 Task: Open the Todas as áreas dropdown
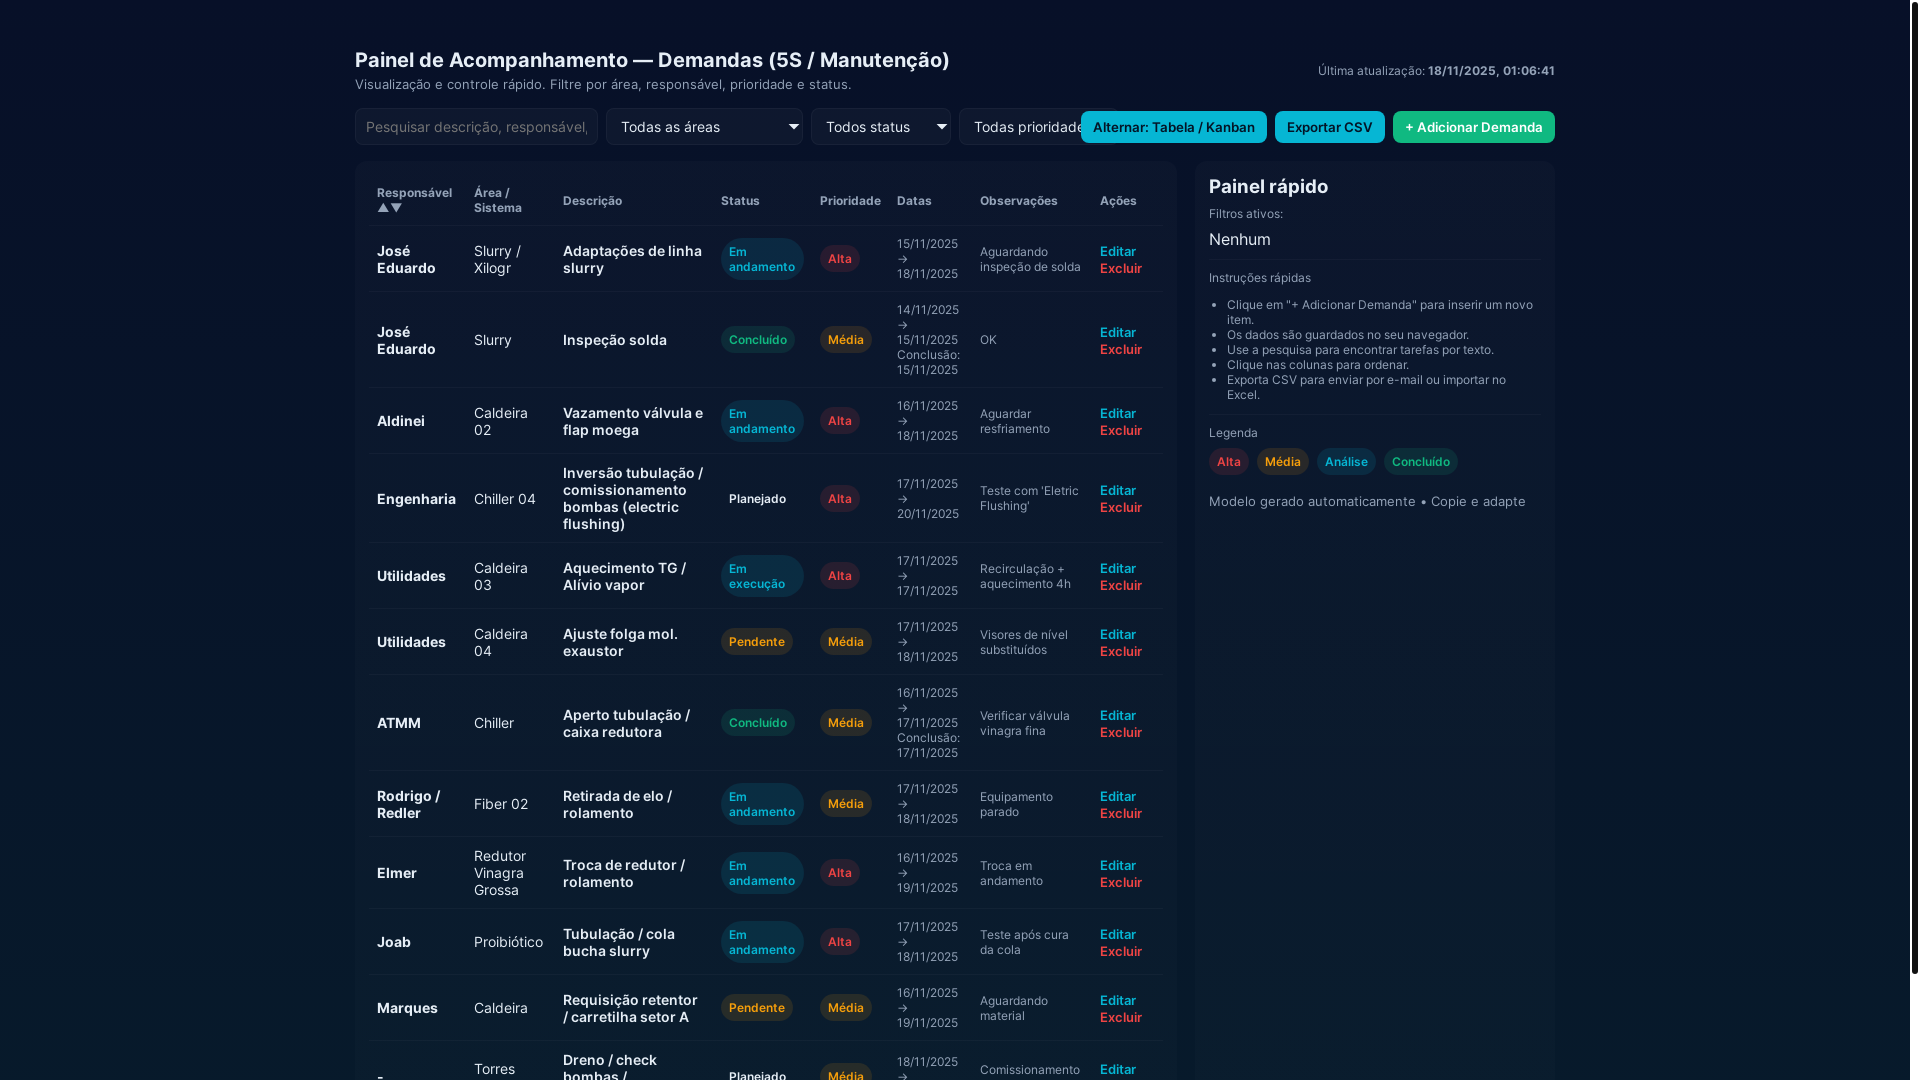704,127
